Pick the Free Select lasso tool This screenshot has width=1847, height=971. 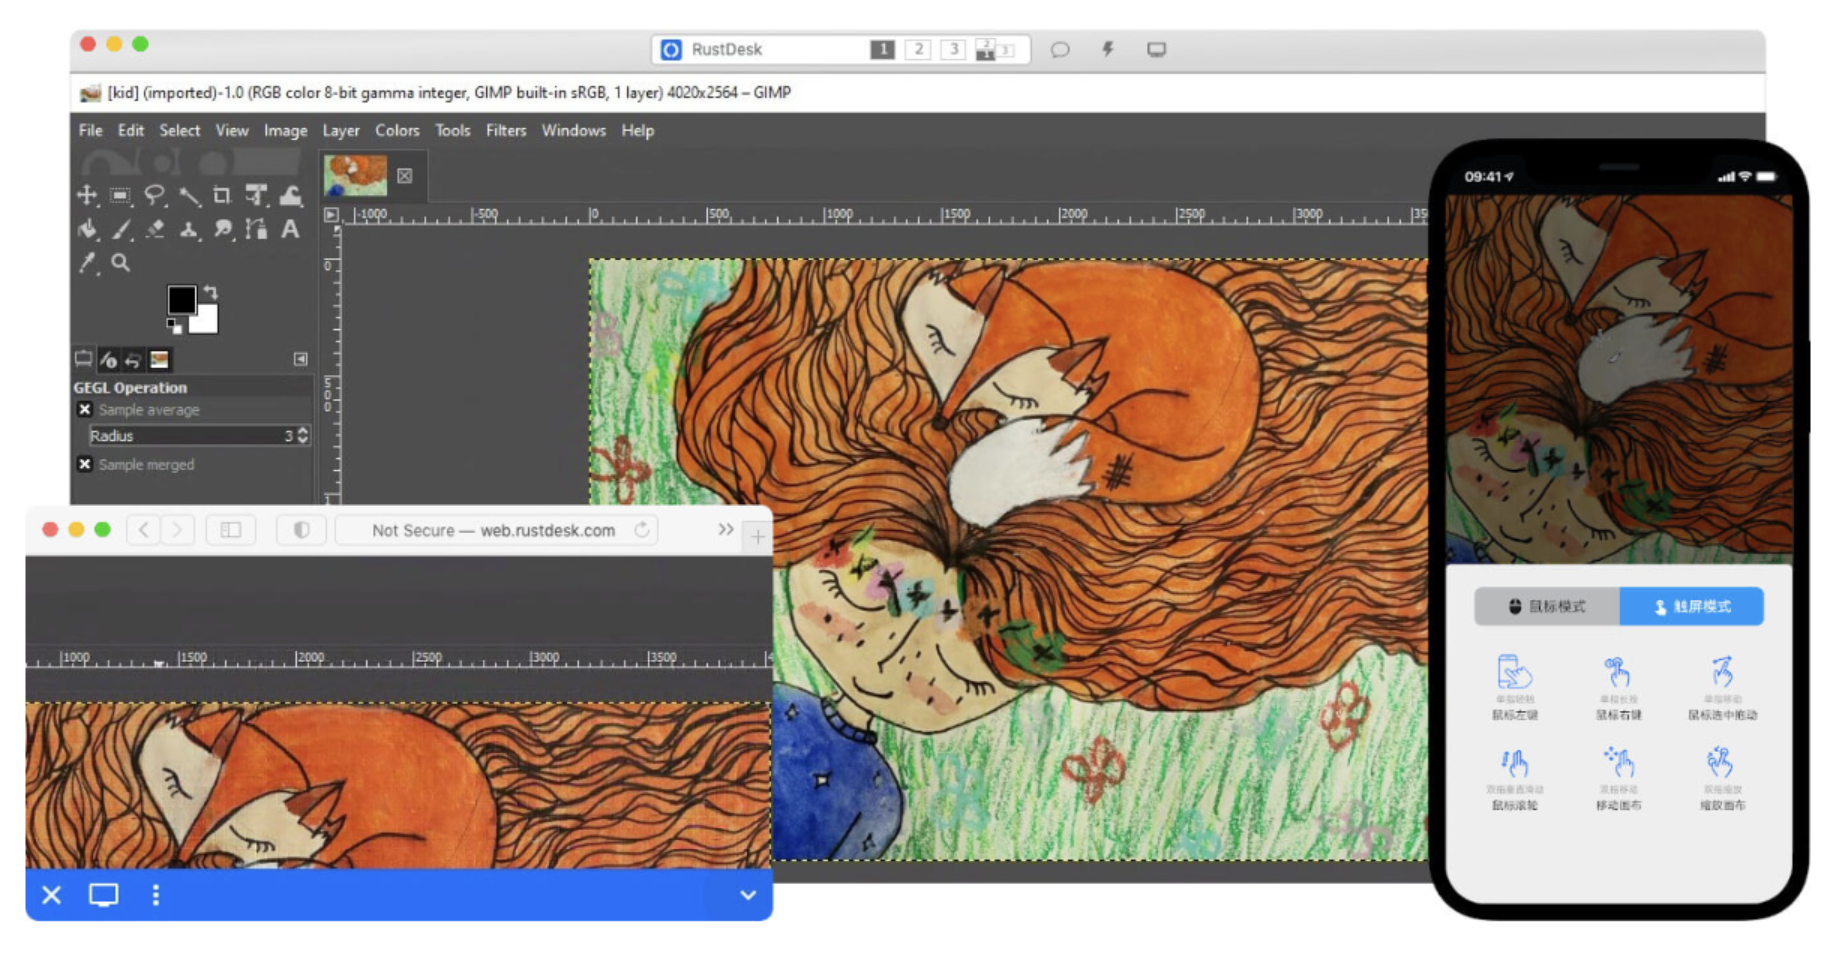point(154,196)
